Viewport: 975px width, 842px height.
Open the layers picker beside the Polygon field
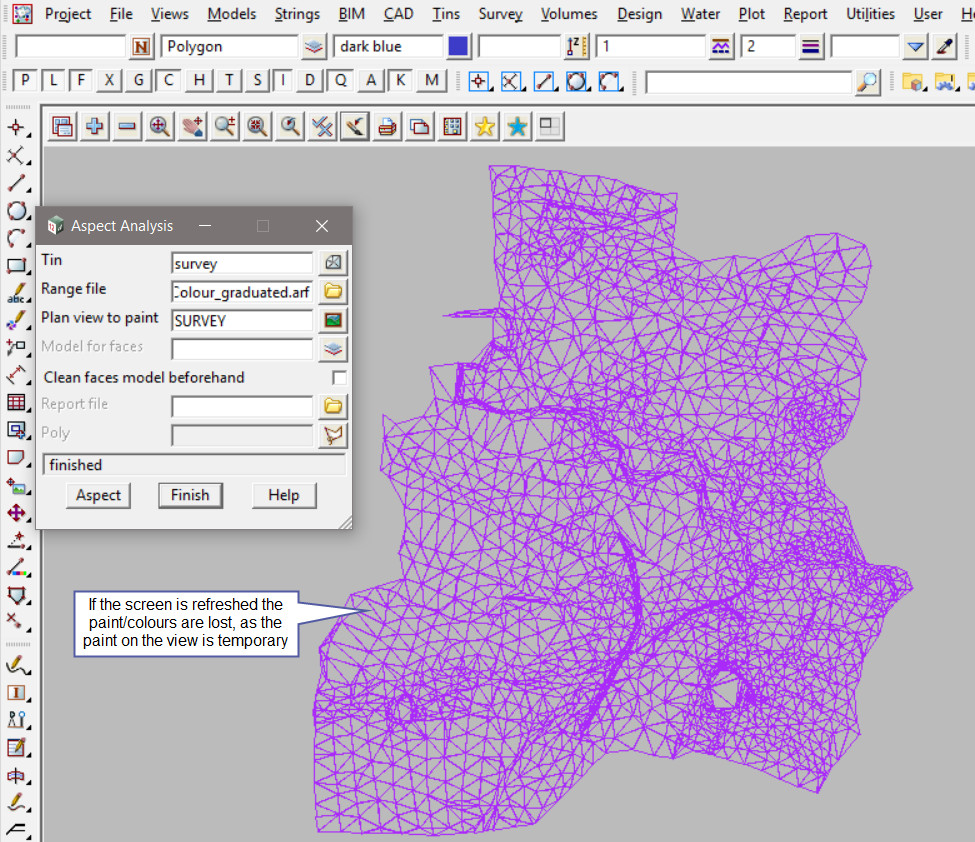(x=314, y=47)
